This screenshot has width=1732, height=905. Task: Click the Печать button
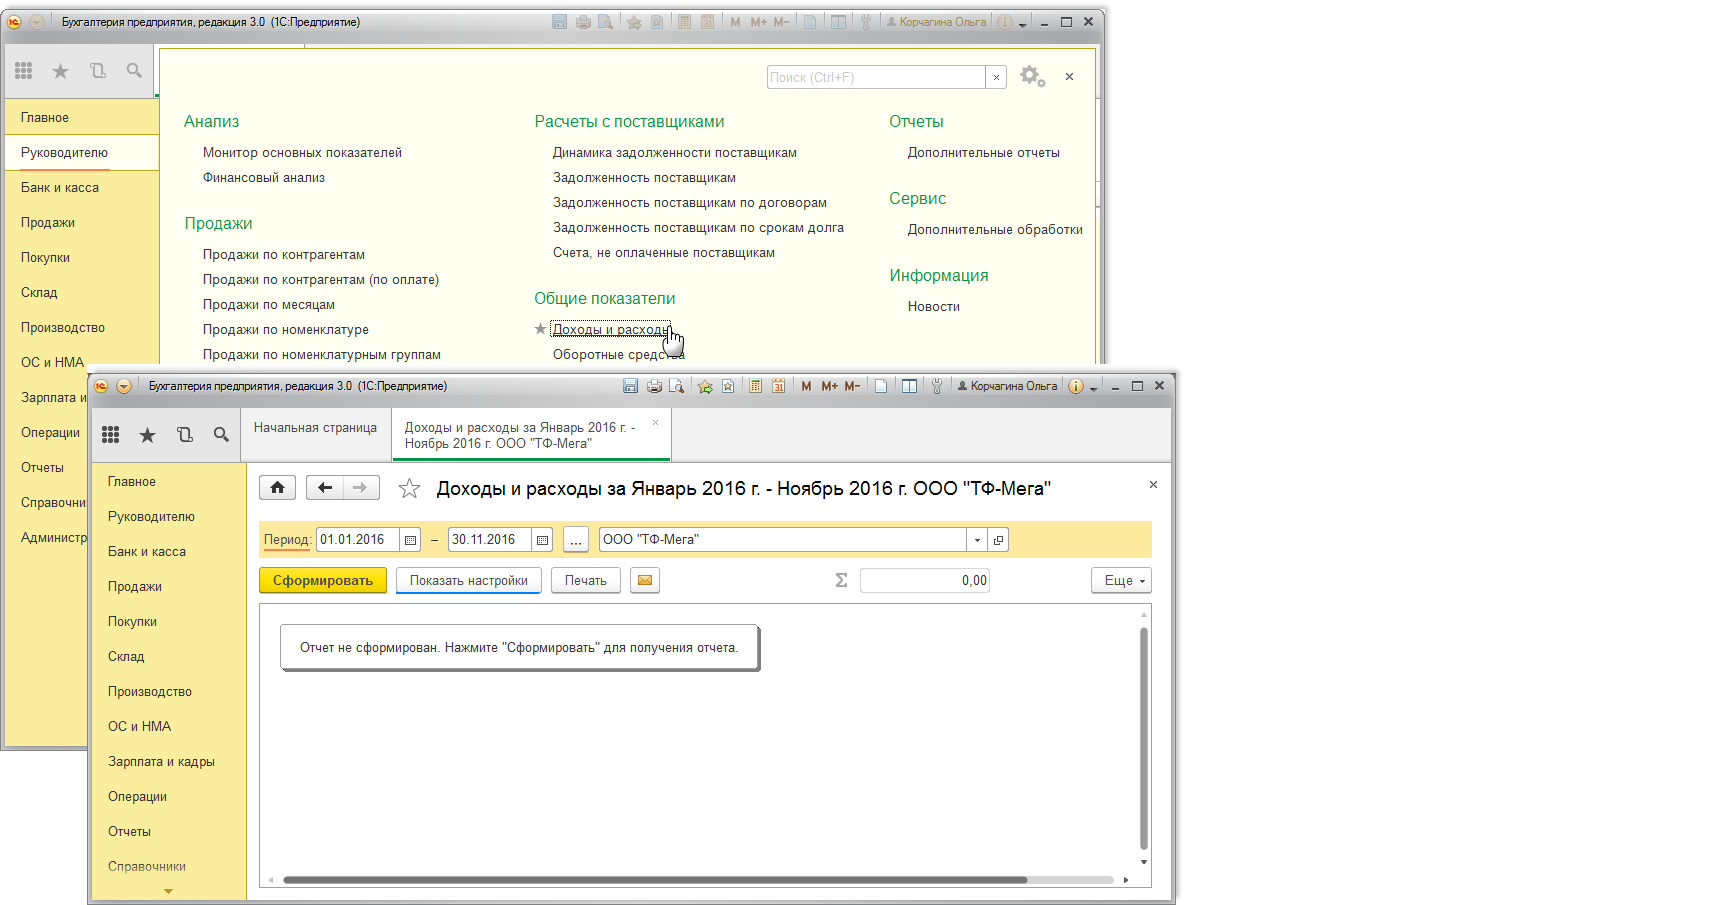tap(586, 580)
